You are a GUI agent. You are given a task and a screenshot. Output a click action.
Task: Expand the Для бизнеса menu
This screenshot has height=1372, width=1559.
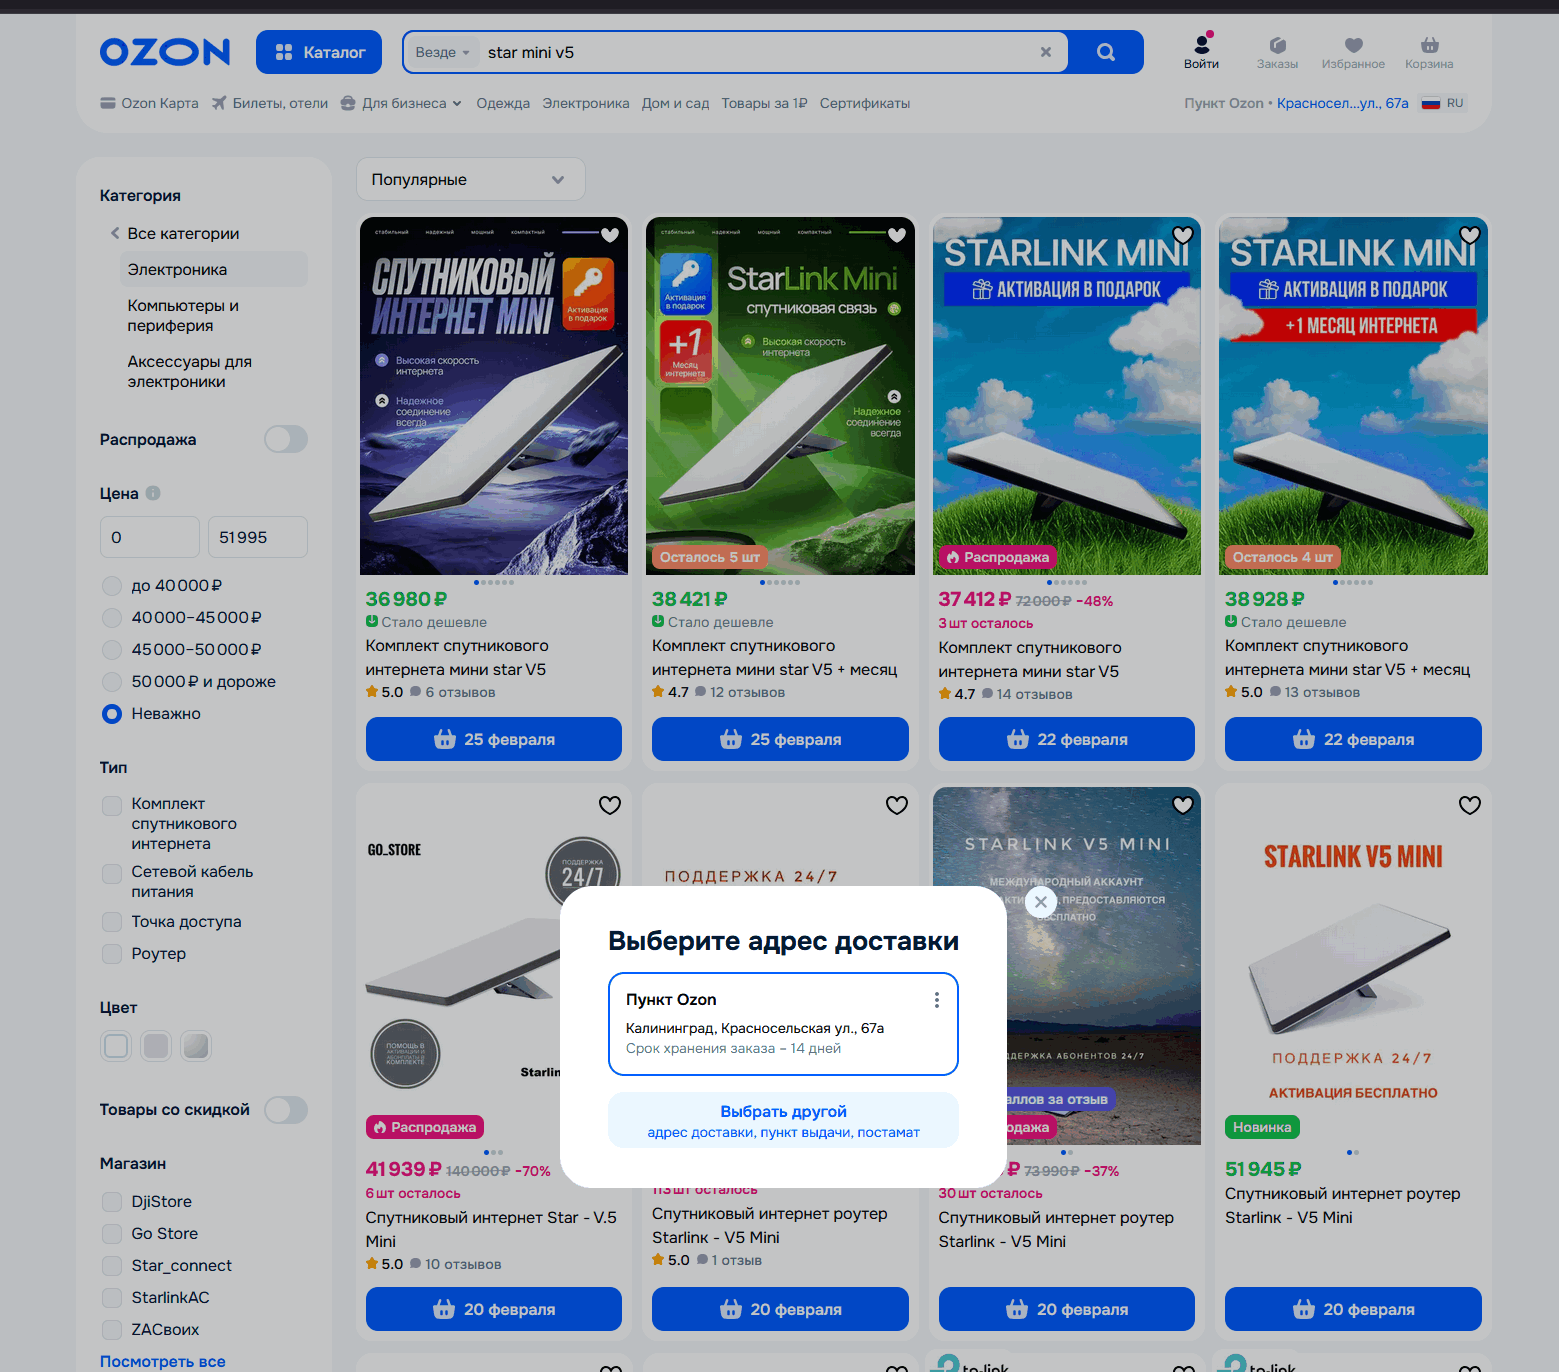click(401, 103)
